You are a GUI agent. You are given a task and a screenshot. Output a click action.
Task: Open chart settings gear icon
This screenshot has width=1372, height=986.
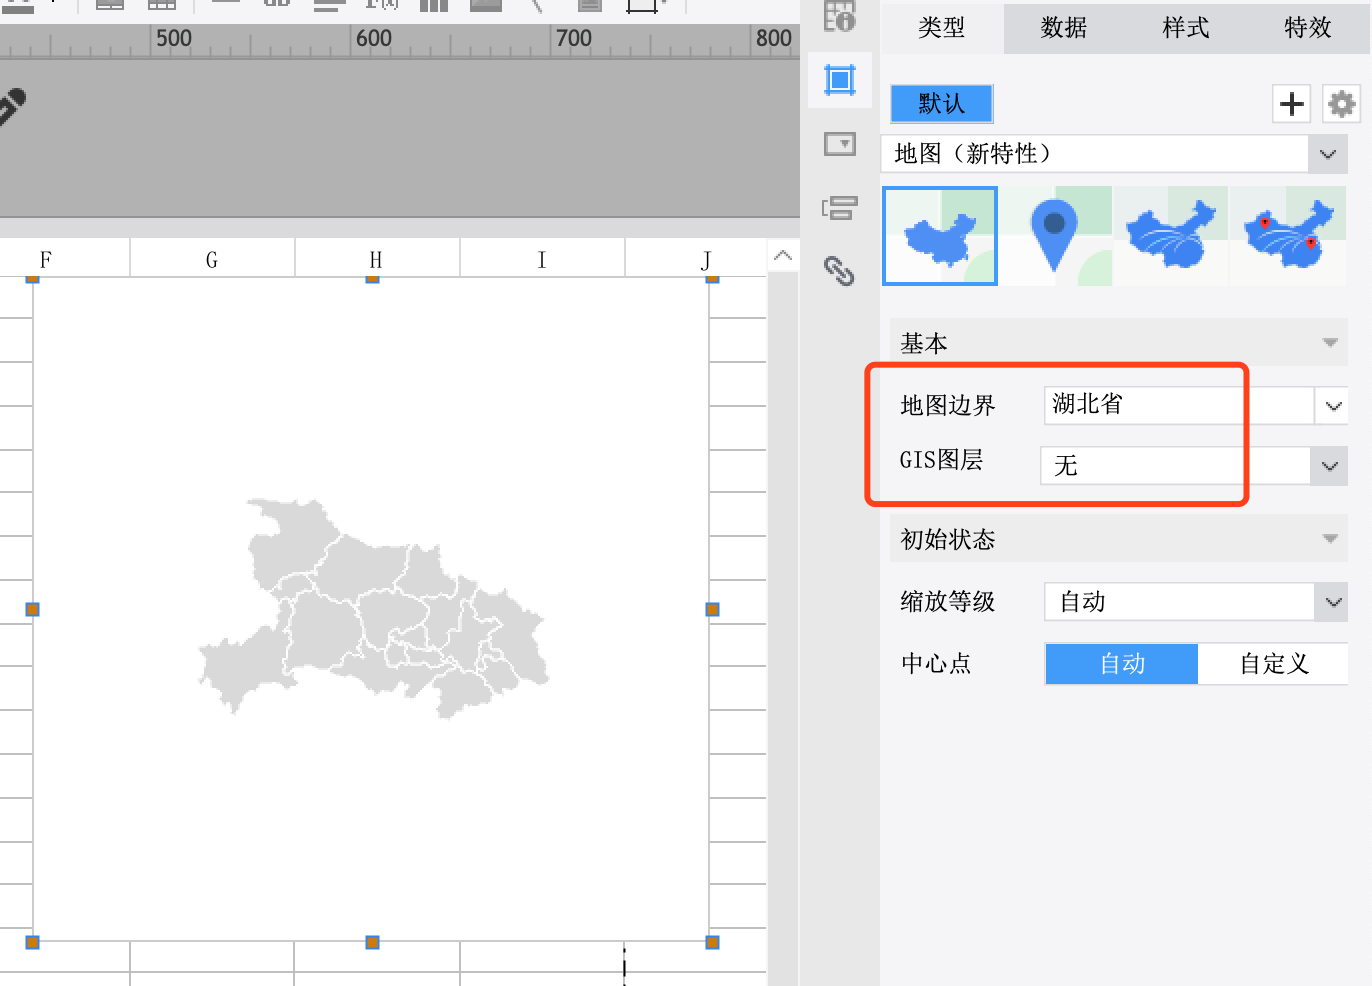[x=1341, y=103]
